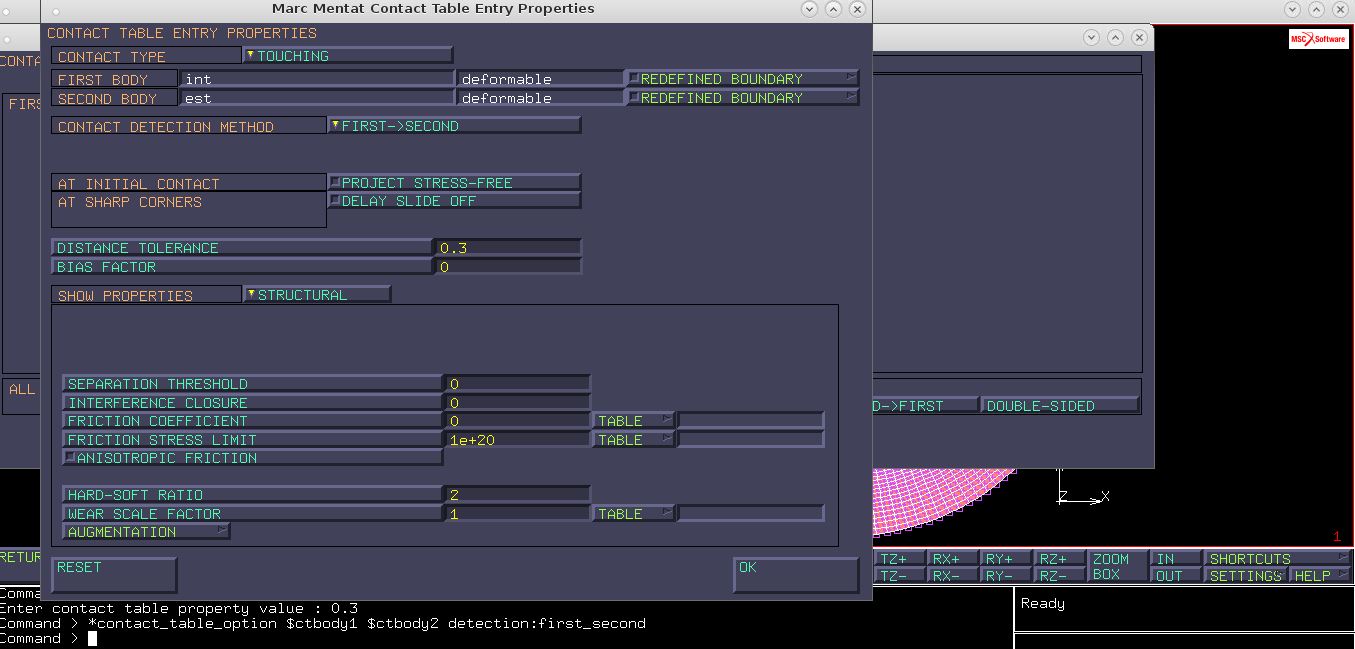Click the RESET button
1355x649 pixels.
click(x=114, y=575)
